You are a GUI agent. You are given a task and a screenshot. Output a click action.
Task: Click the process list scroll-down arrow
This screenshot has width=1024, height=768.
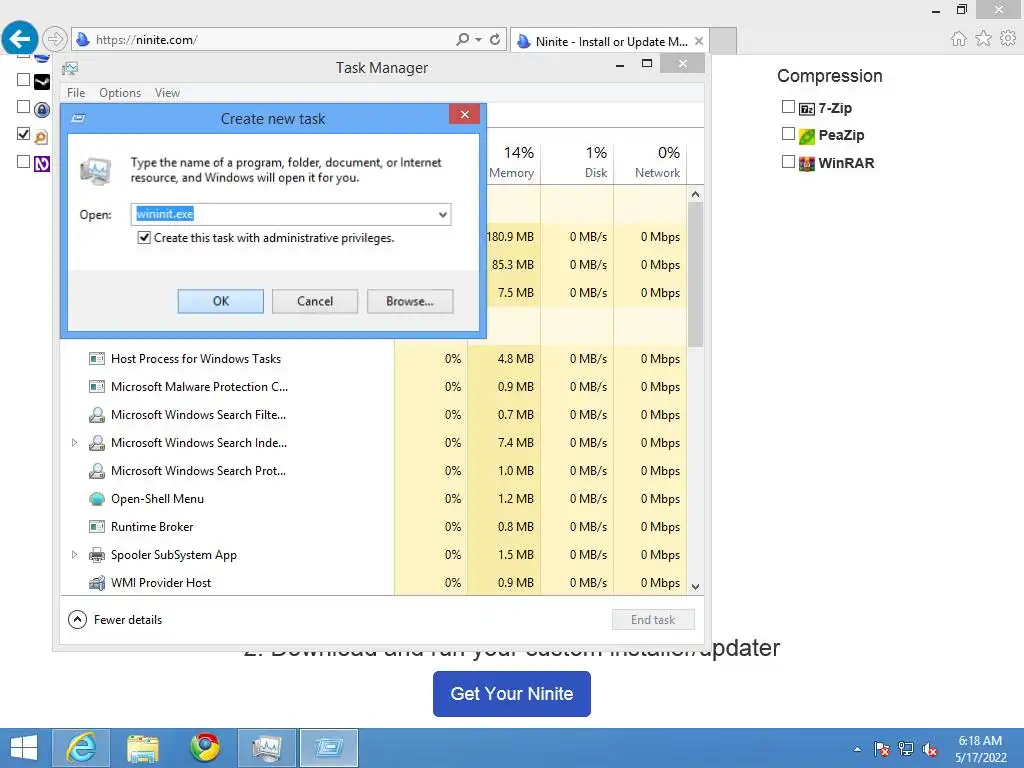696,586
